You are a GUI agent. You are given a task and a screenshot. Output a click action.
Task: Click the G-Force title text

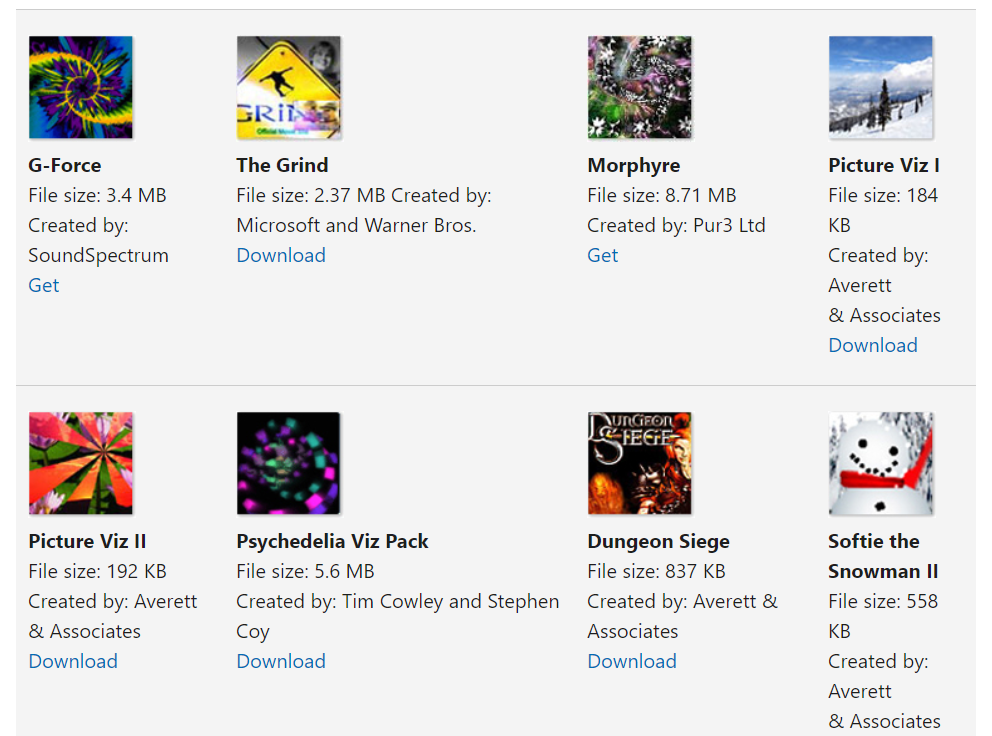tap(65, 165)
